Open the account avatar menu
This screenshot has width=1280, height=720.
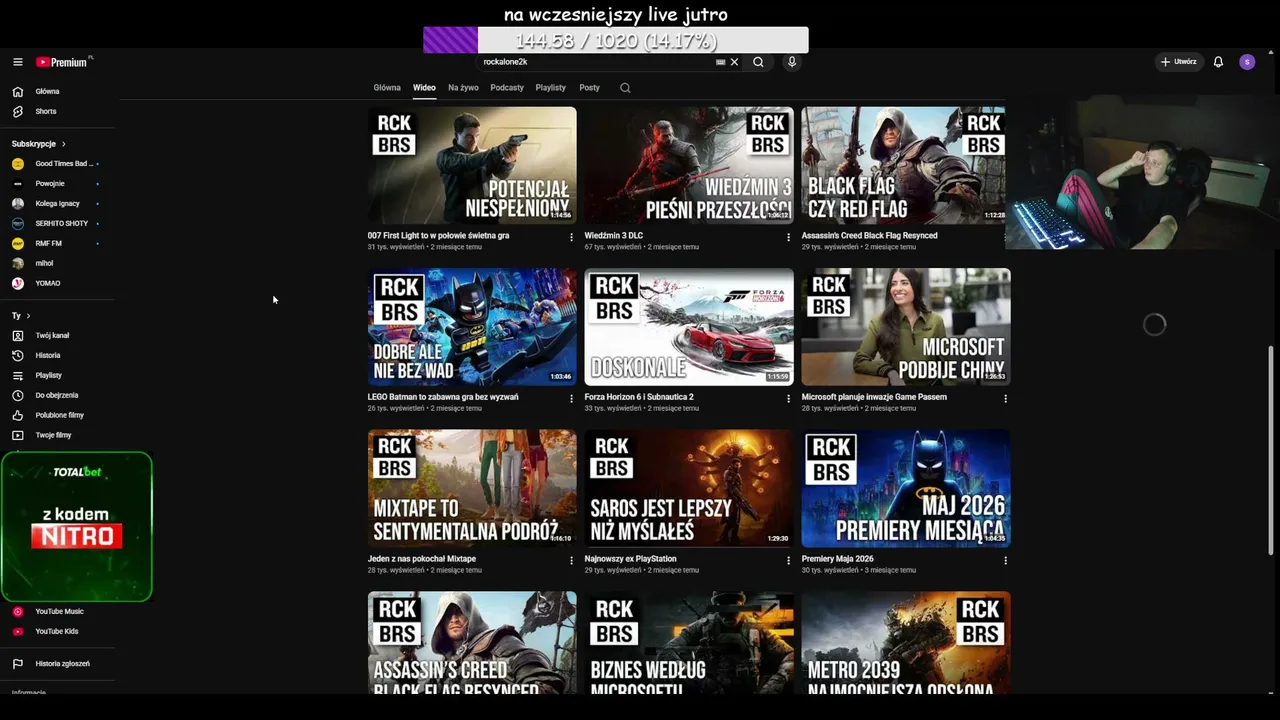[x=1247, y=62]
